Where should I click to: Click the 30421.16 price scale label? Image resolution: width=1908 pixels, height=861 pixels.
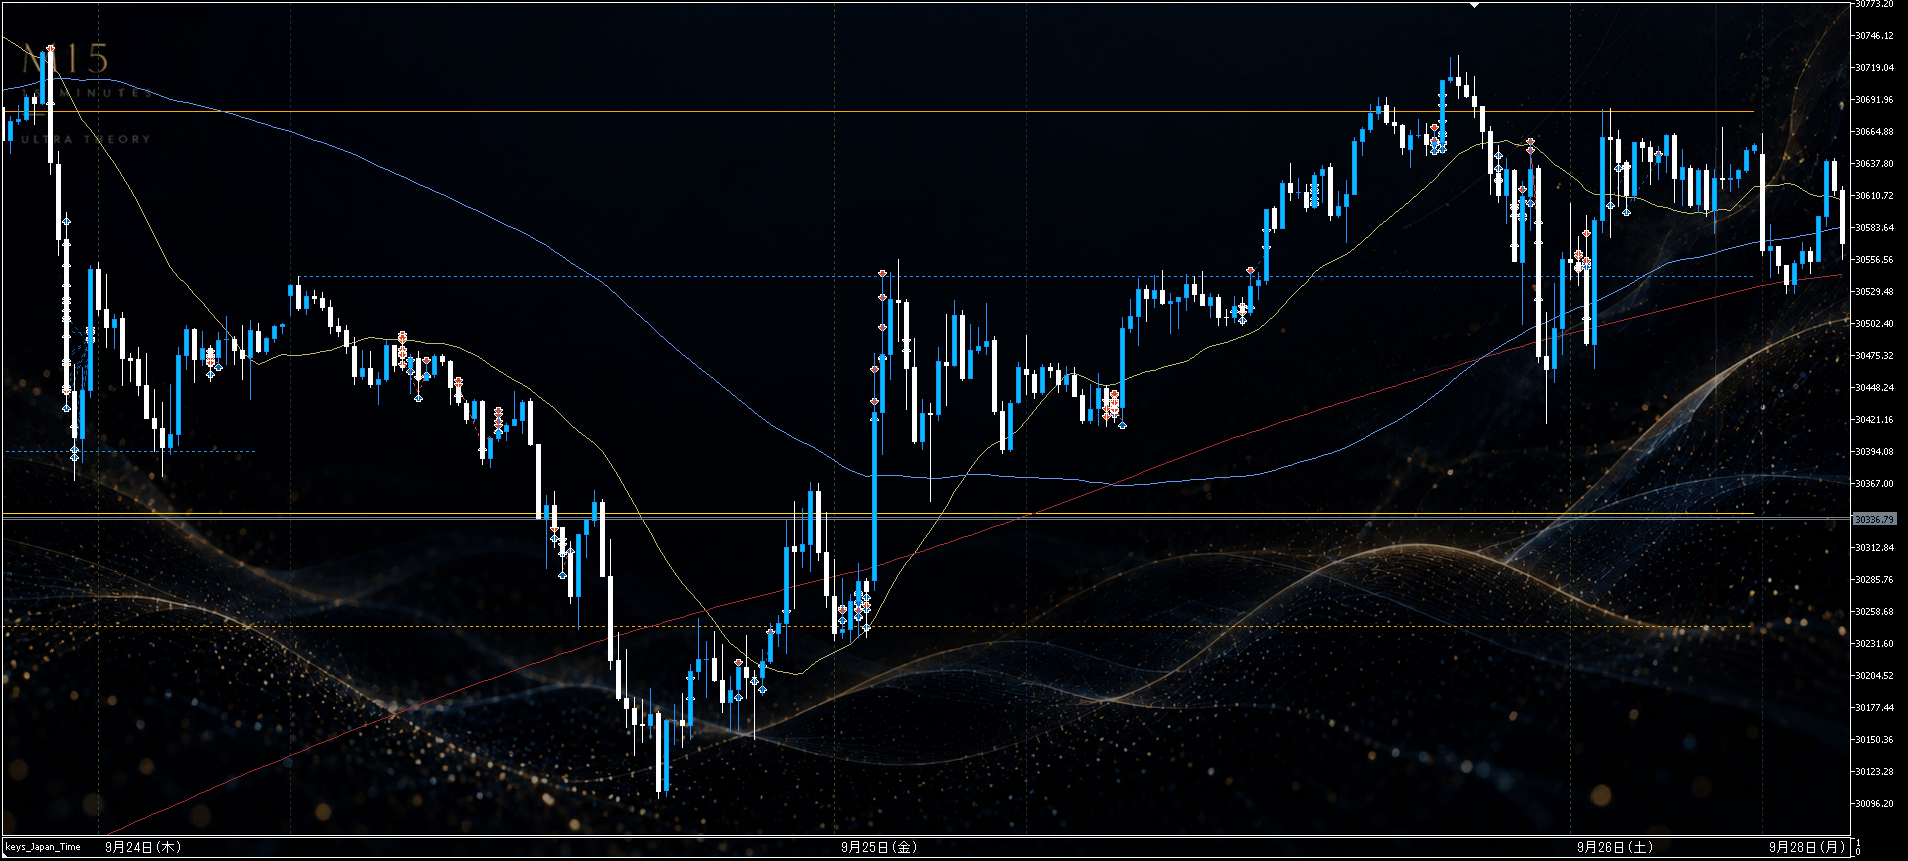pyautogui.click(x=1874, y=420)
